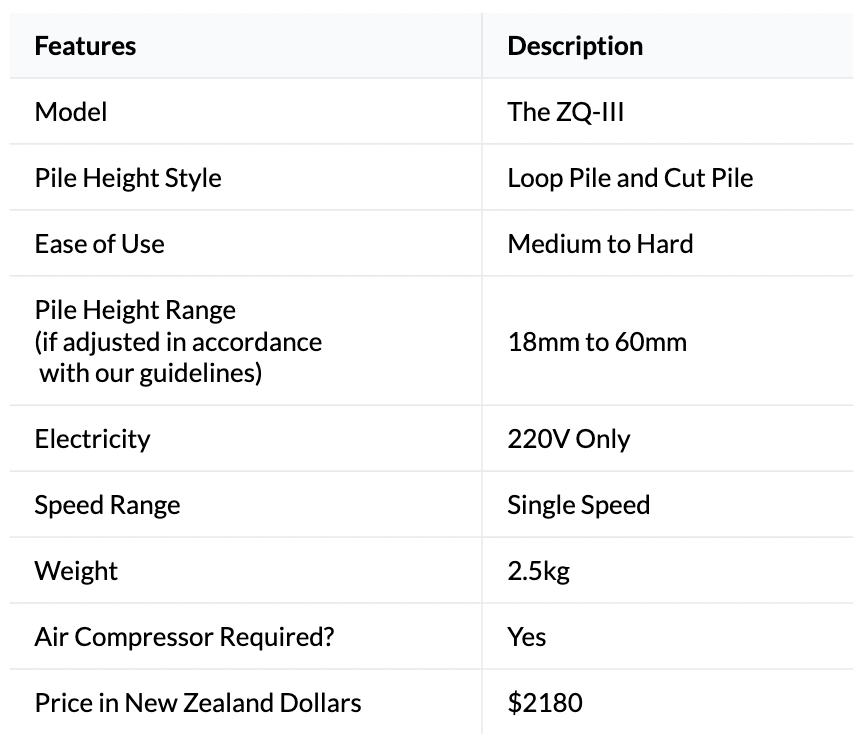Click the $2180 price value
The image size is (868, 744).
coord(545,703)
